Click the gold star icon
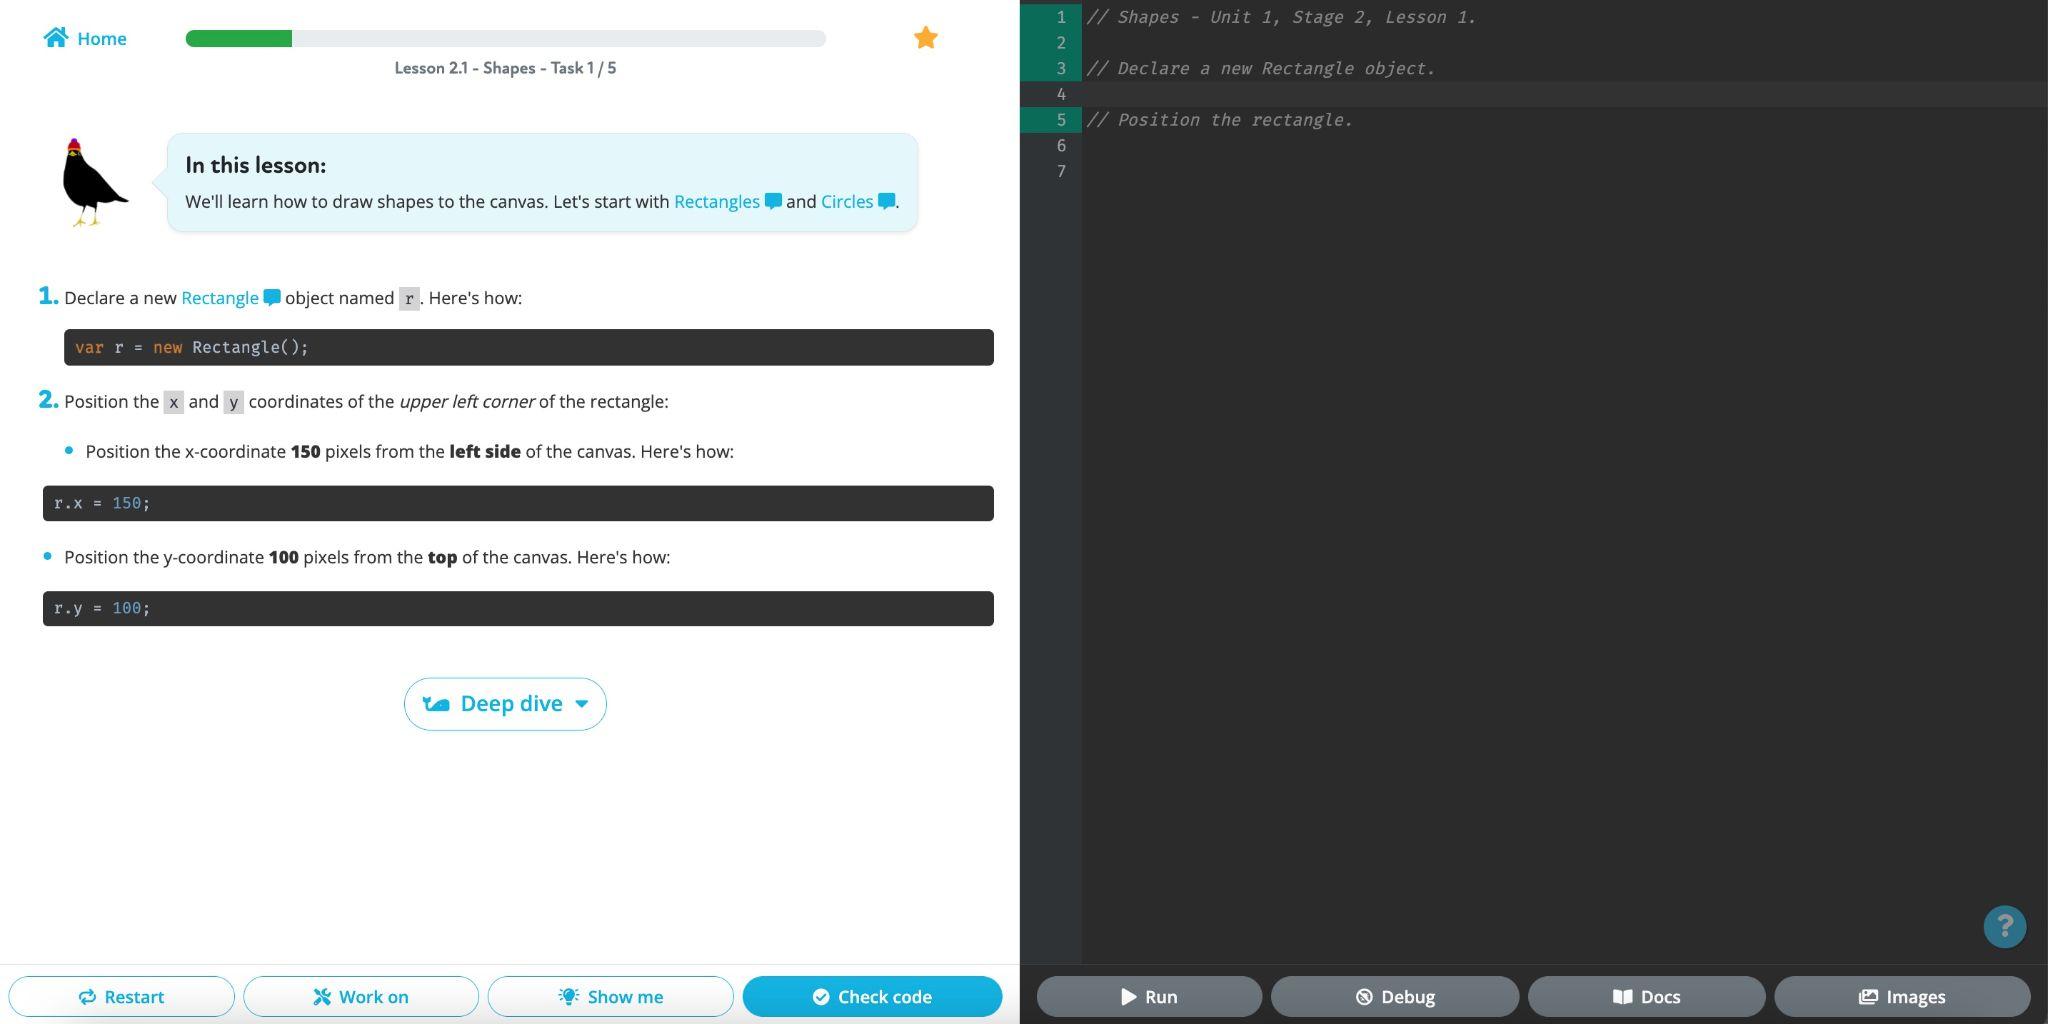This screenshot has height=1024, width=2048. 925,38
